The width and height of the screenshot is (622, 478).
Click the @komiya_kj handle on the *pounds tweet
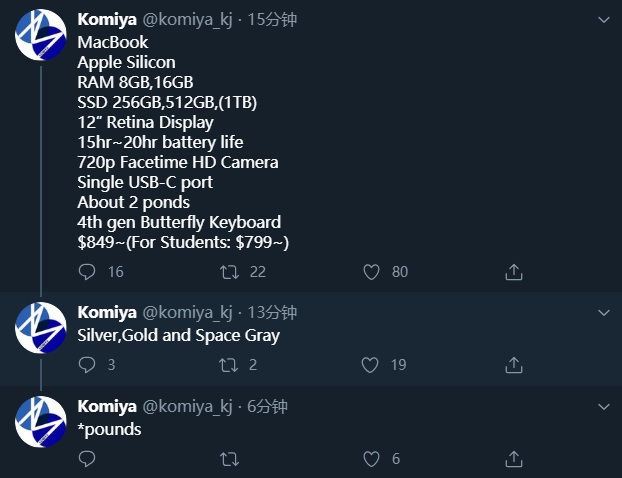187,407
